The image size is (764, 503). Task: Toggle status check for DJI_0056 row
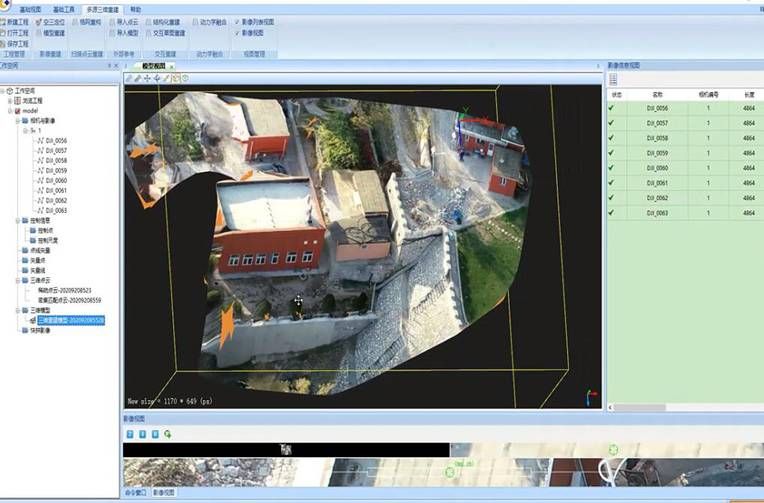coord(611,108)
